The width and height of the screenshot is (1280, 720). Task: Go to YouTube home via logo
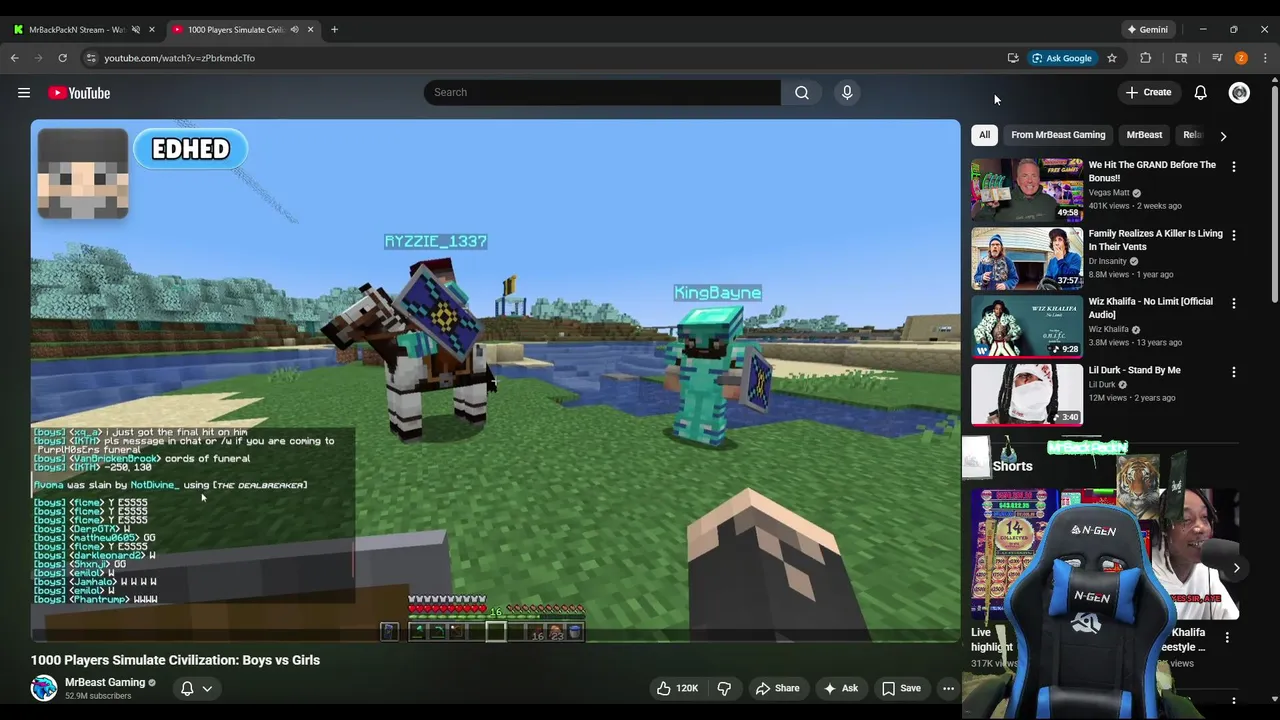click(79, 93)
